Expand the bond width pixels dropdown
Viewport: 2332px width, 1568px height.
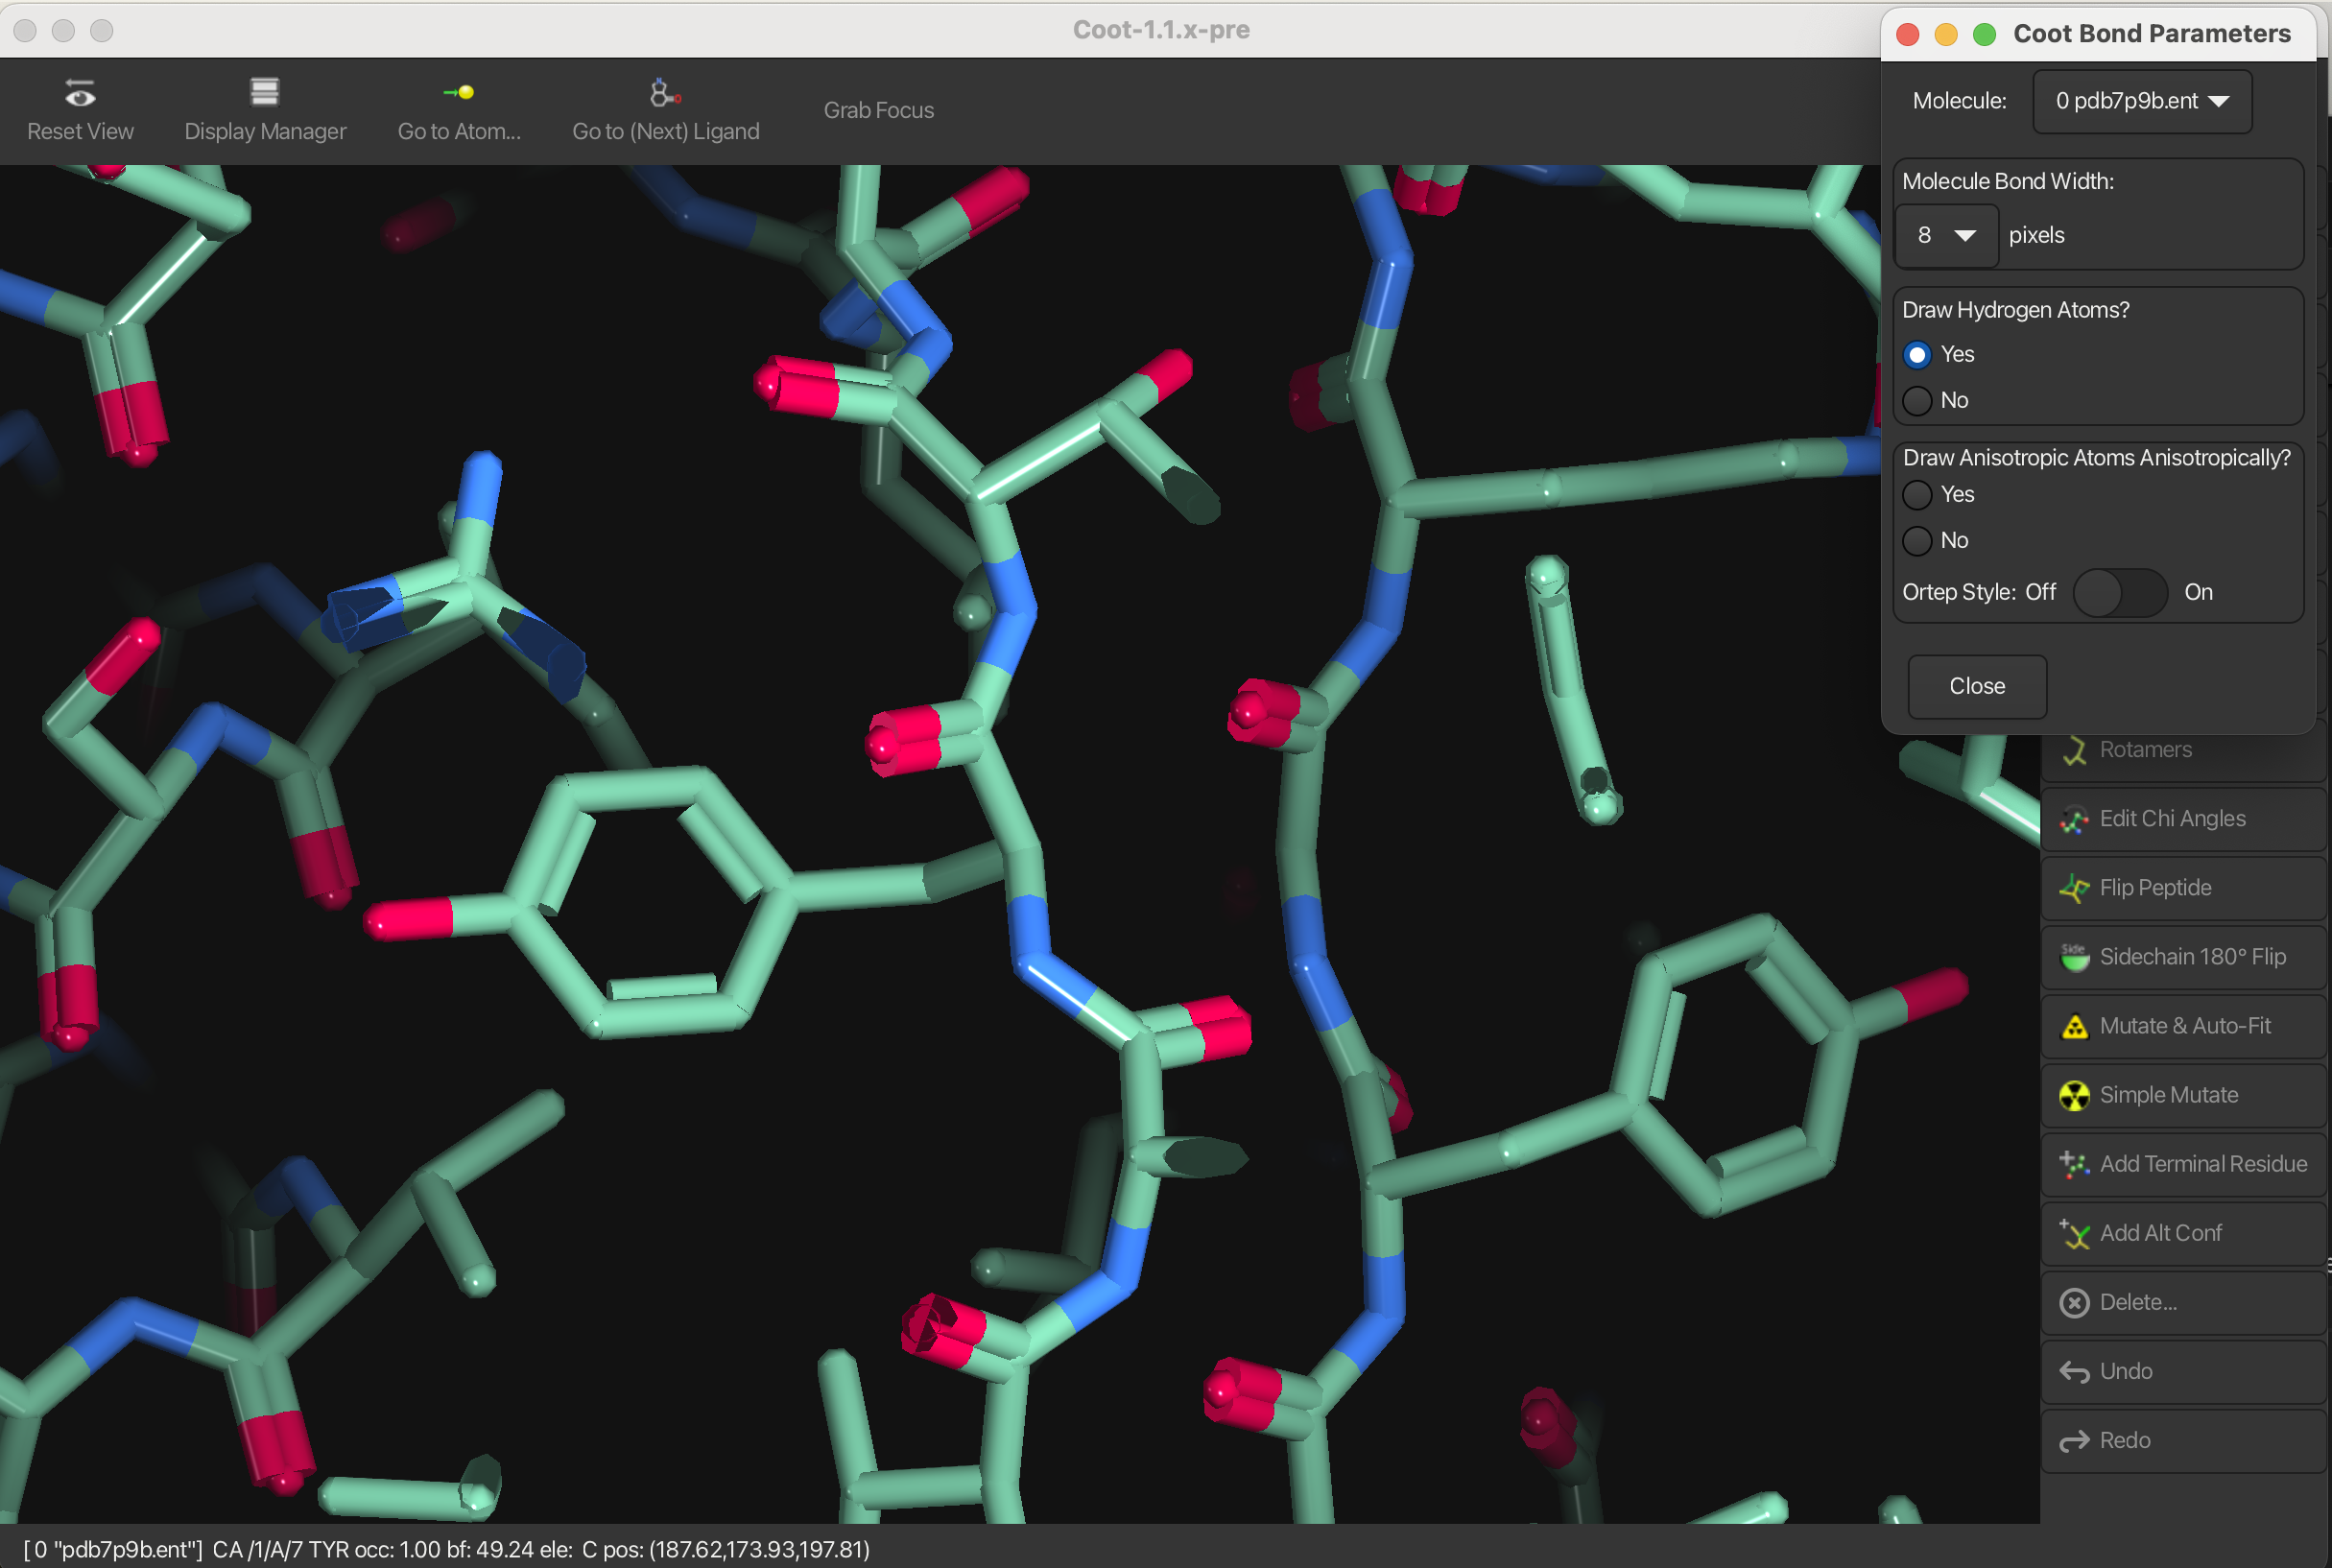click(x=1945, y=236)
